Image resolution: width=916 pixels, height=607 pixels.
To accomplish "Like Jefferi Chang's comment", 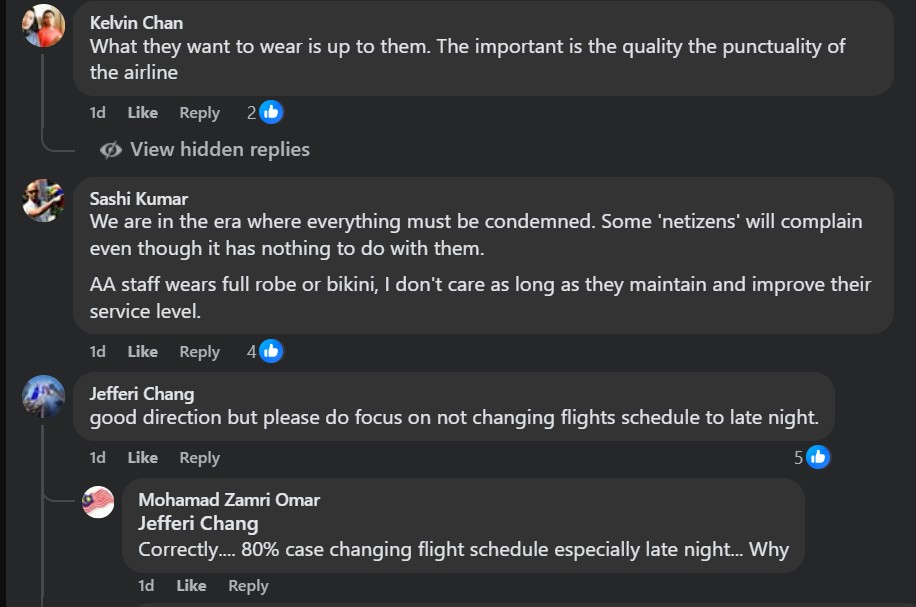I will (143, 458).
